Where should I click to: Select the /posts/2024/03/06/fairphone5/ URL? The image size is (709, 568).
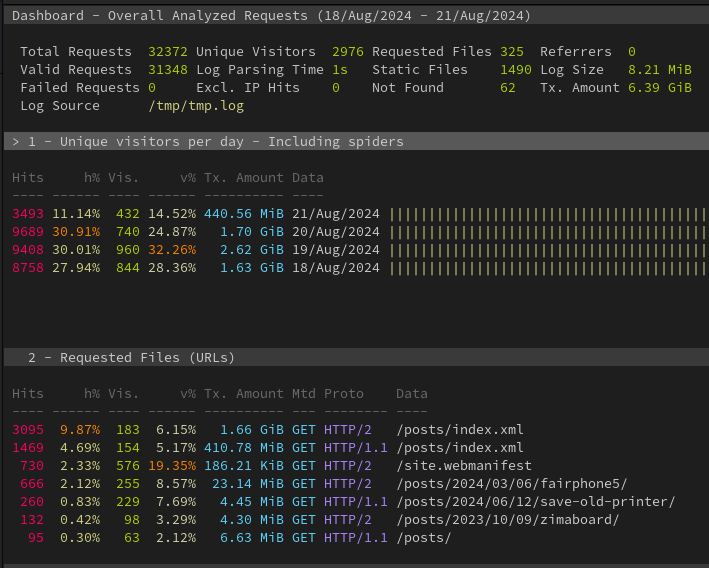point(511,484)
